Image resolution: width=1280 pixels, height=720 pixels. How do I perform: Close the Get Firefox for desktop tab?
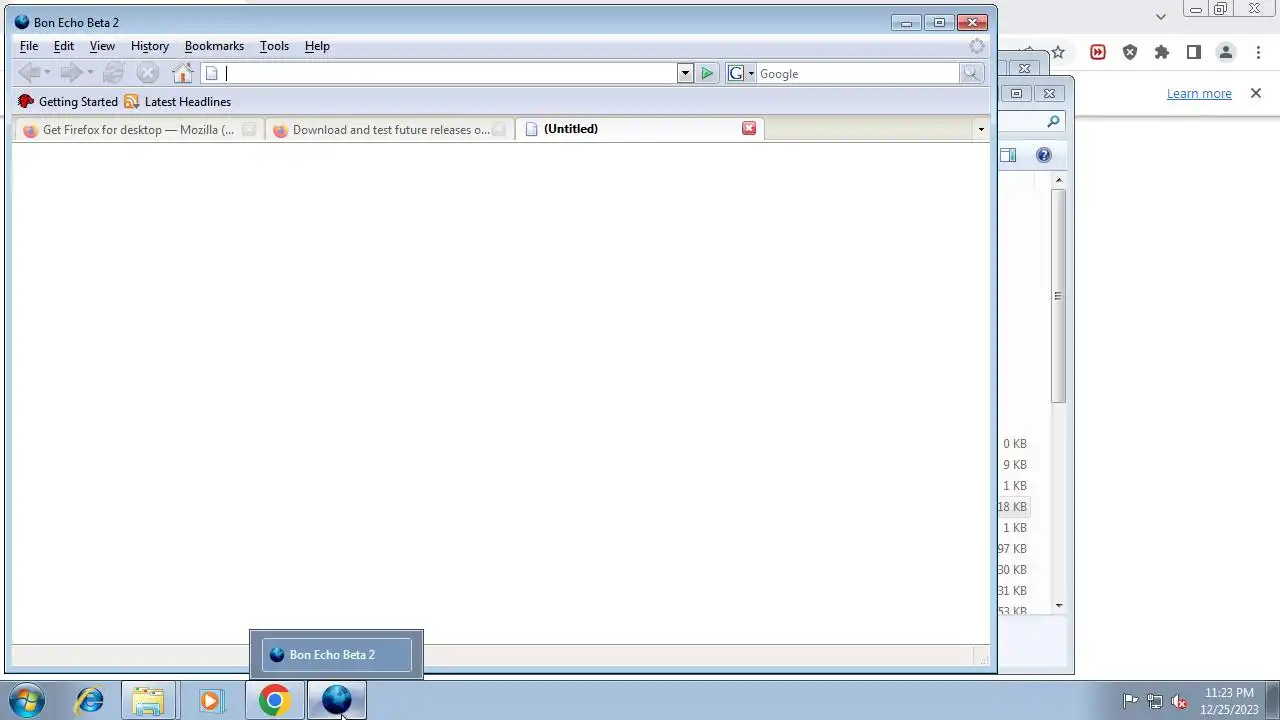(x=249, y=130)
